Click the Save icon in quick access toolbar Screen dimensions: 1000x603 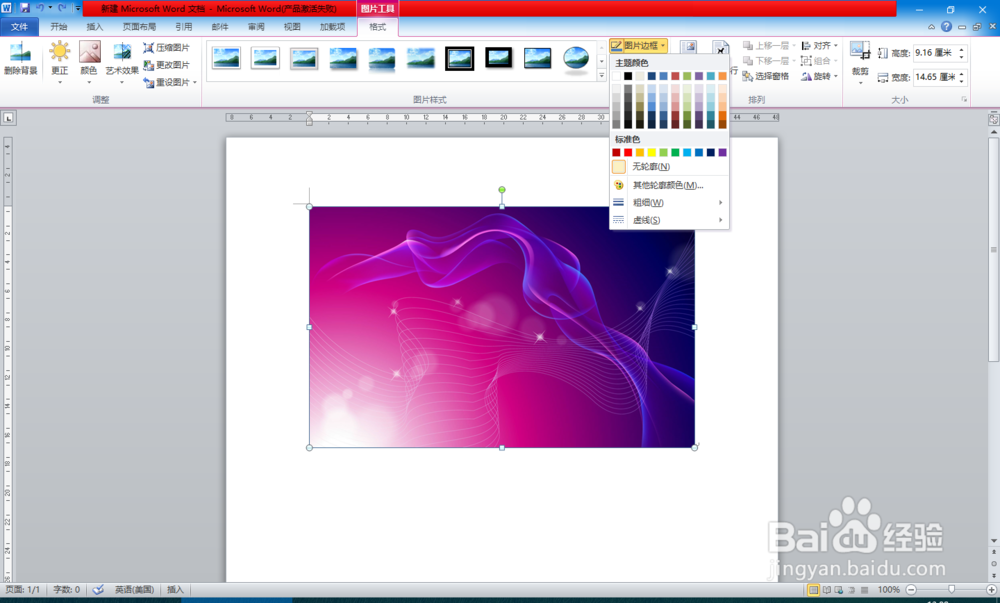coord(25,8)
